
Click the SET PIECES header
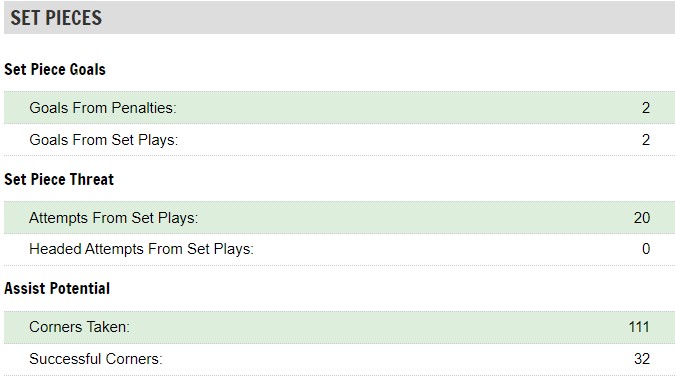[56, 18]
